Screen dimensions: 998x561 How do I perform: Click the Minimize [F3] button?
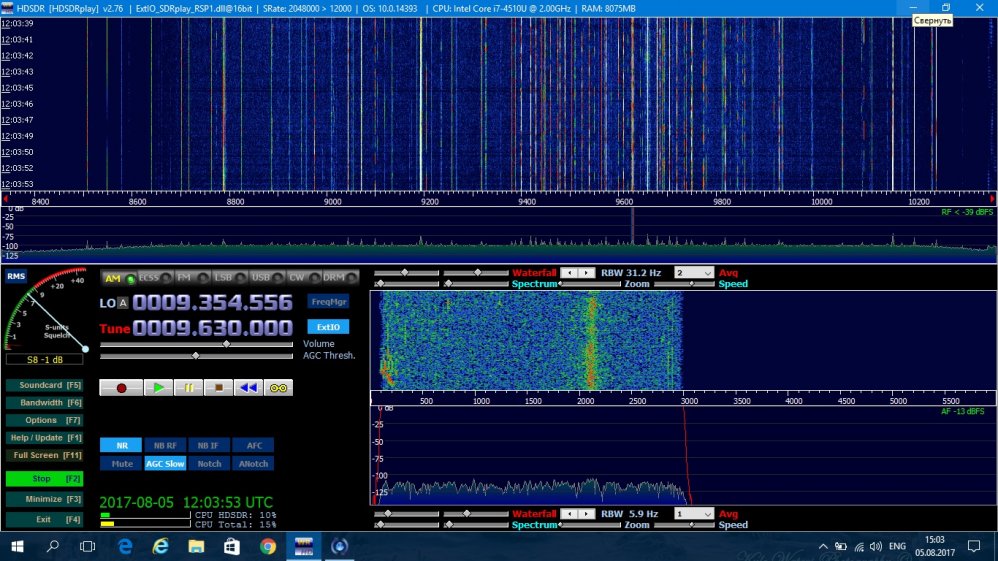click(45, 499)
